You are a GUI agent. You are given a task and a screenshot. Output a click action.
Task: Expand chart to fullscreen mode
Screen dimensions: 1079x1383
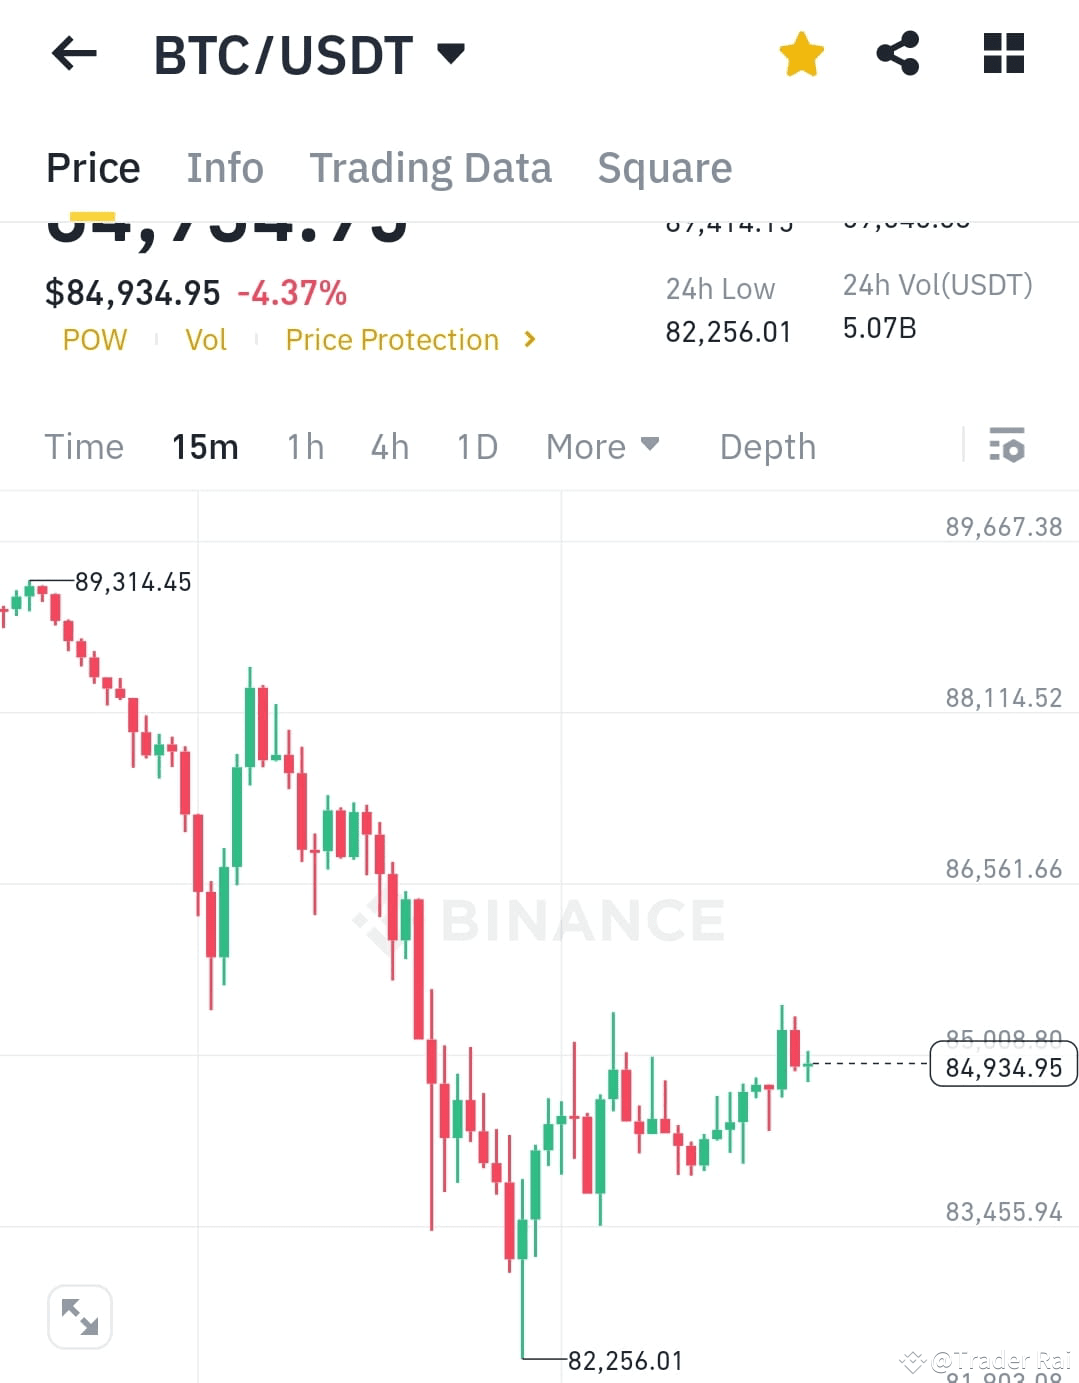[x=80, y=1316]
